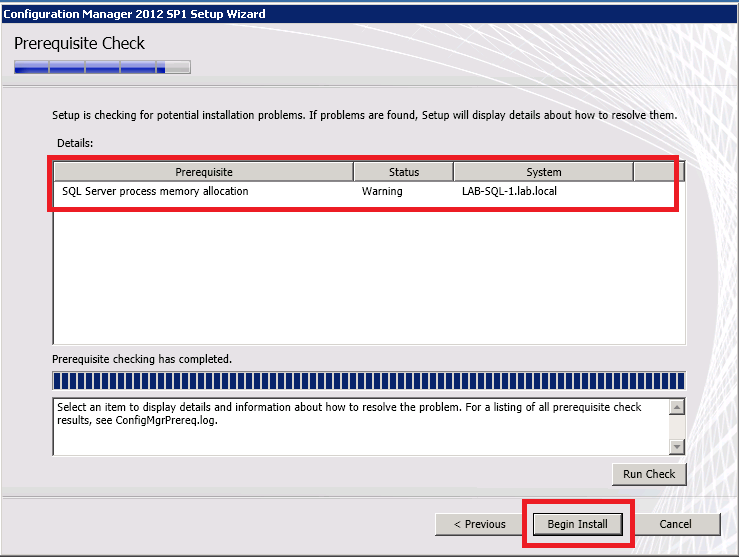Click the prerequisite checking progress bar
Screen dimensions: 739x557
(x=369, y=381)
